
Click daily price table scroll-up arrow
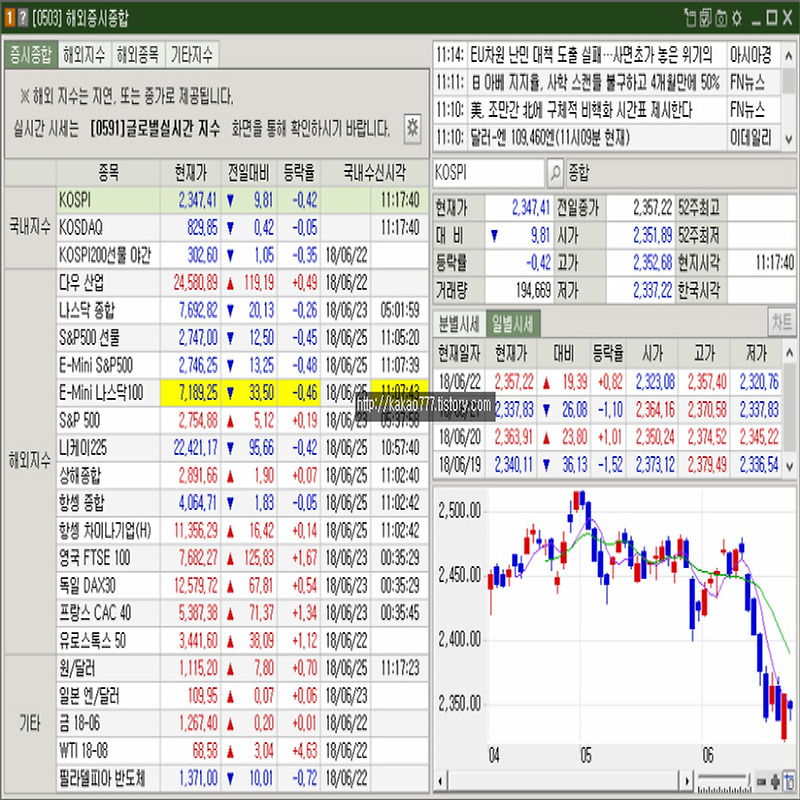coord(789,352)
